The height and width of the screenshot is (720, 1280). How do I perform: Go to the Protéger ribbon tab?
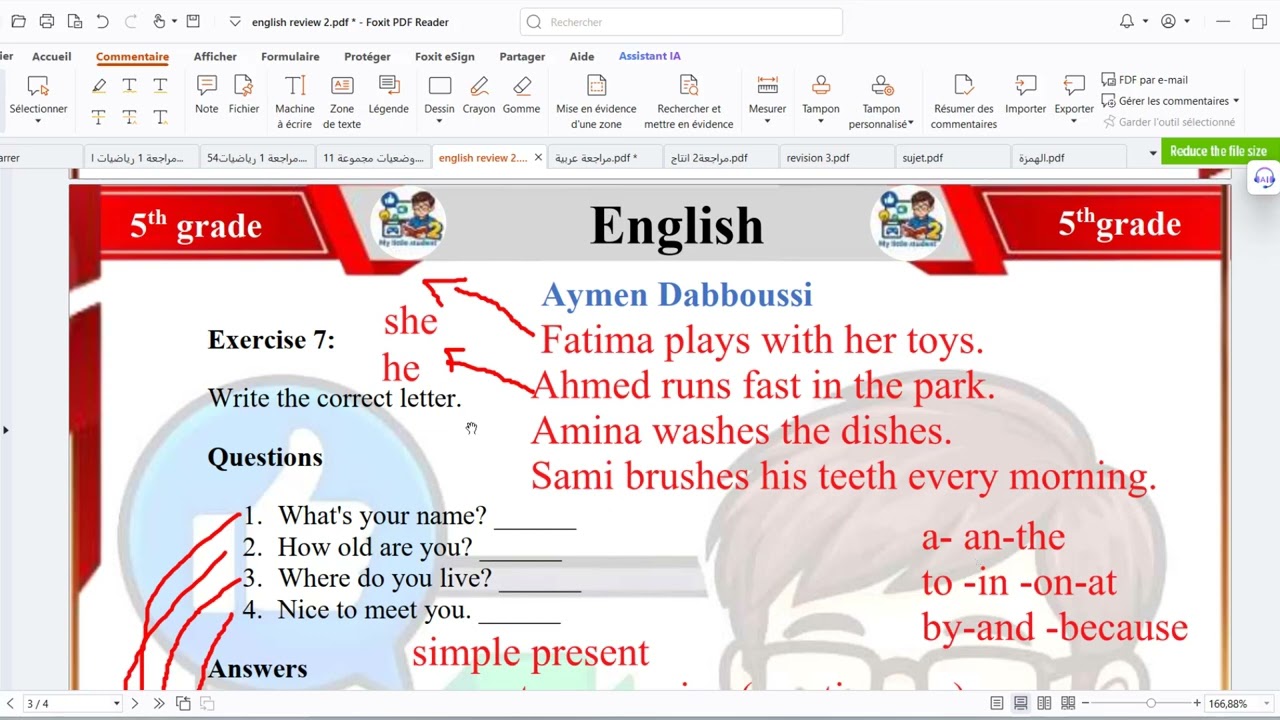click(x=367, y=57)
